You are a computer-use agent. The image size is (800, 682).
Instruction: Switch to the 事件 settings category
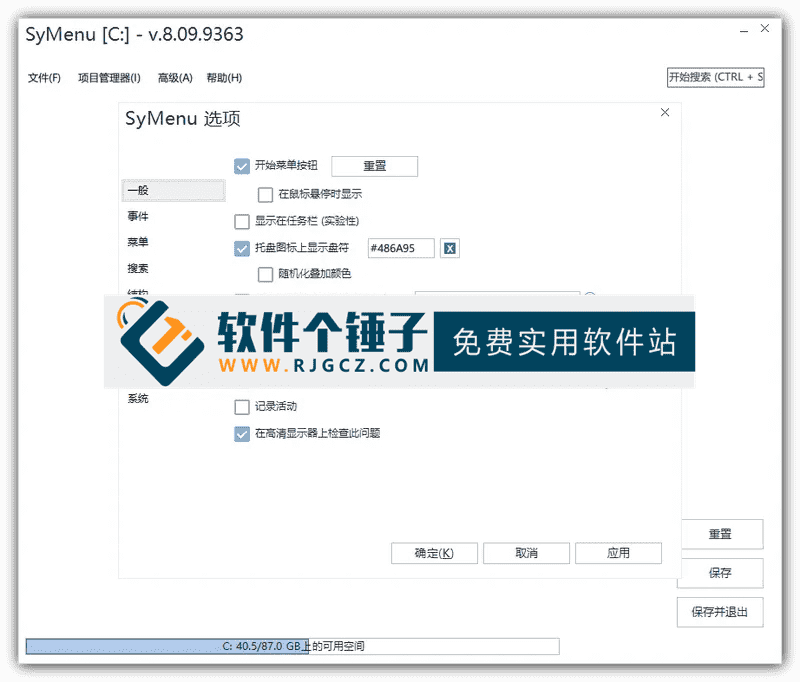click(136, 215)
